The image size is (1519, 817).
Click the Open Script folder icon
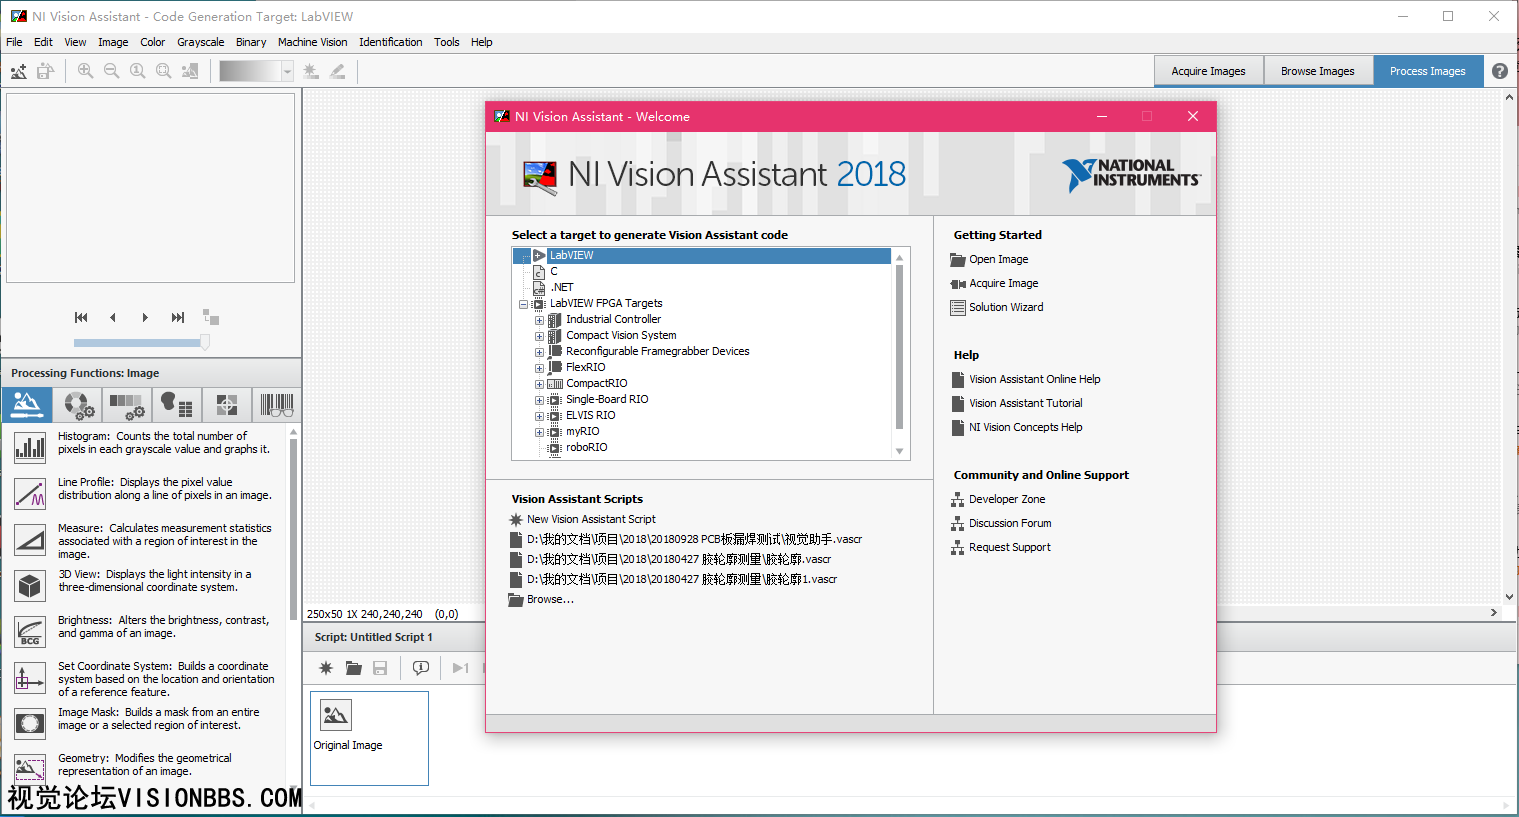pyautogui.click(x=353, y=668)
